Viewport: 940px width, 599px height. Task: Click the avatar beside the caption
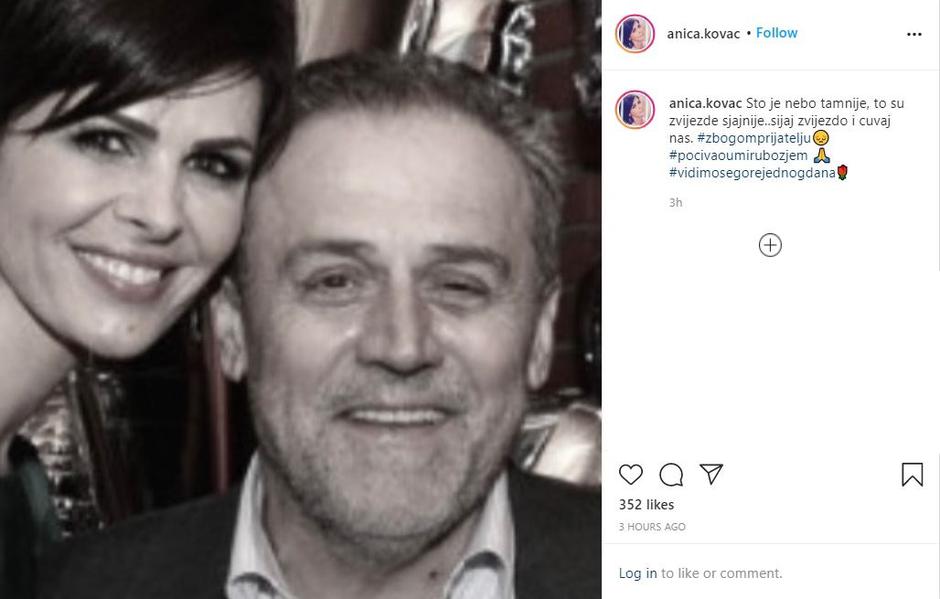coord(635,109)
